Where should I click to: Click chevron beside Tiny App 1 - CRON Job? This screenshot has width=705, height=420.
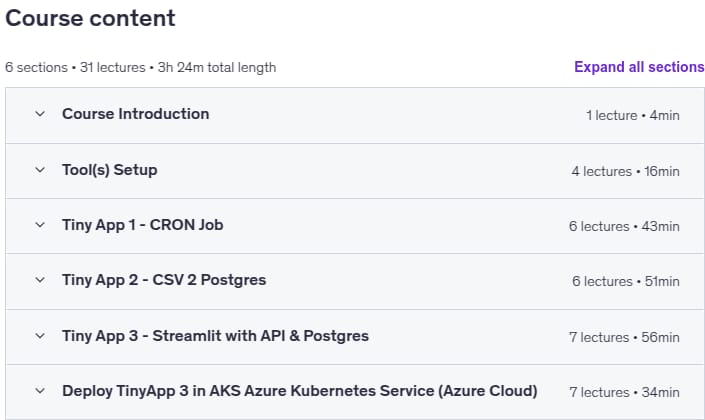(40, 225)
